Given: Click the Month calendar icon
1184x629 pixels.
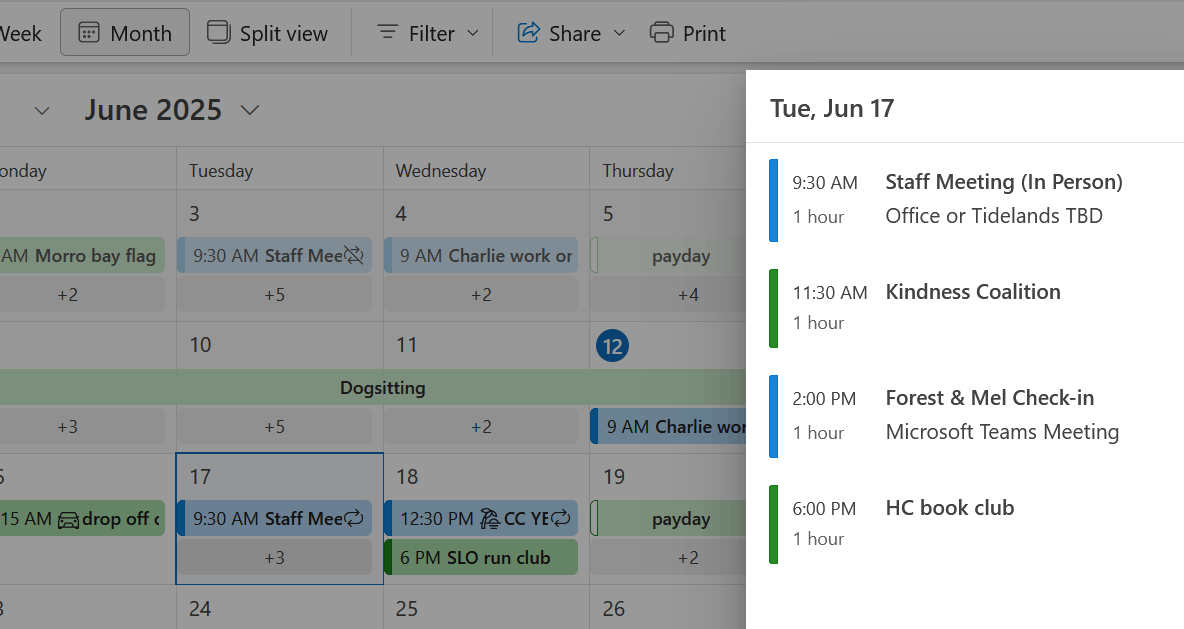Looking at the screenshot, I should pos(89,33).
